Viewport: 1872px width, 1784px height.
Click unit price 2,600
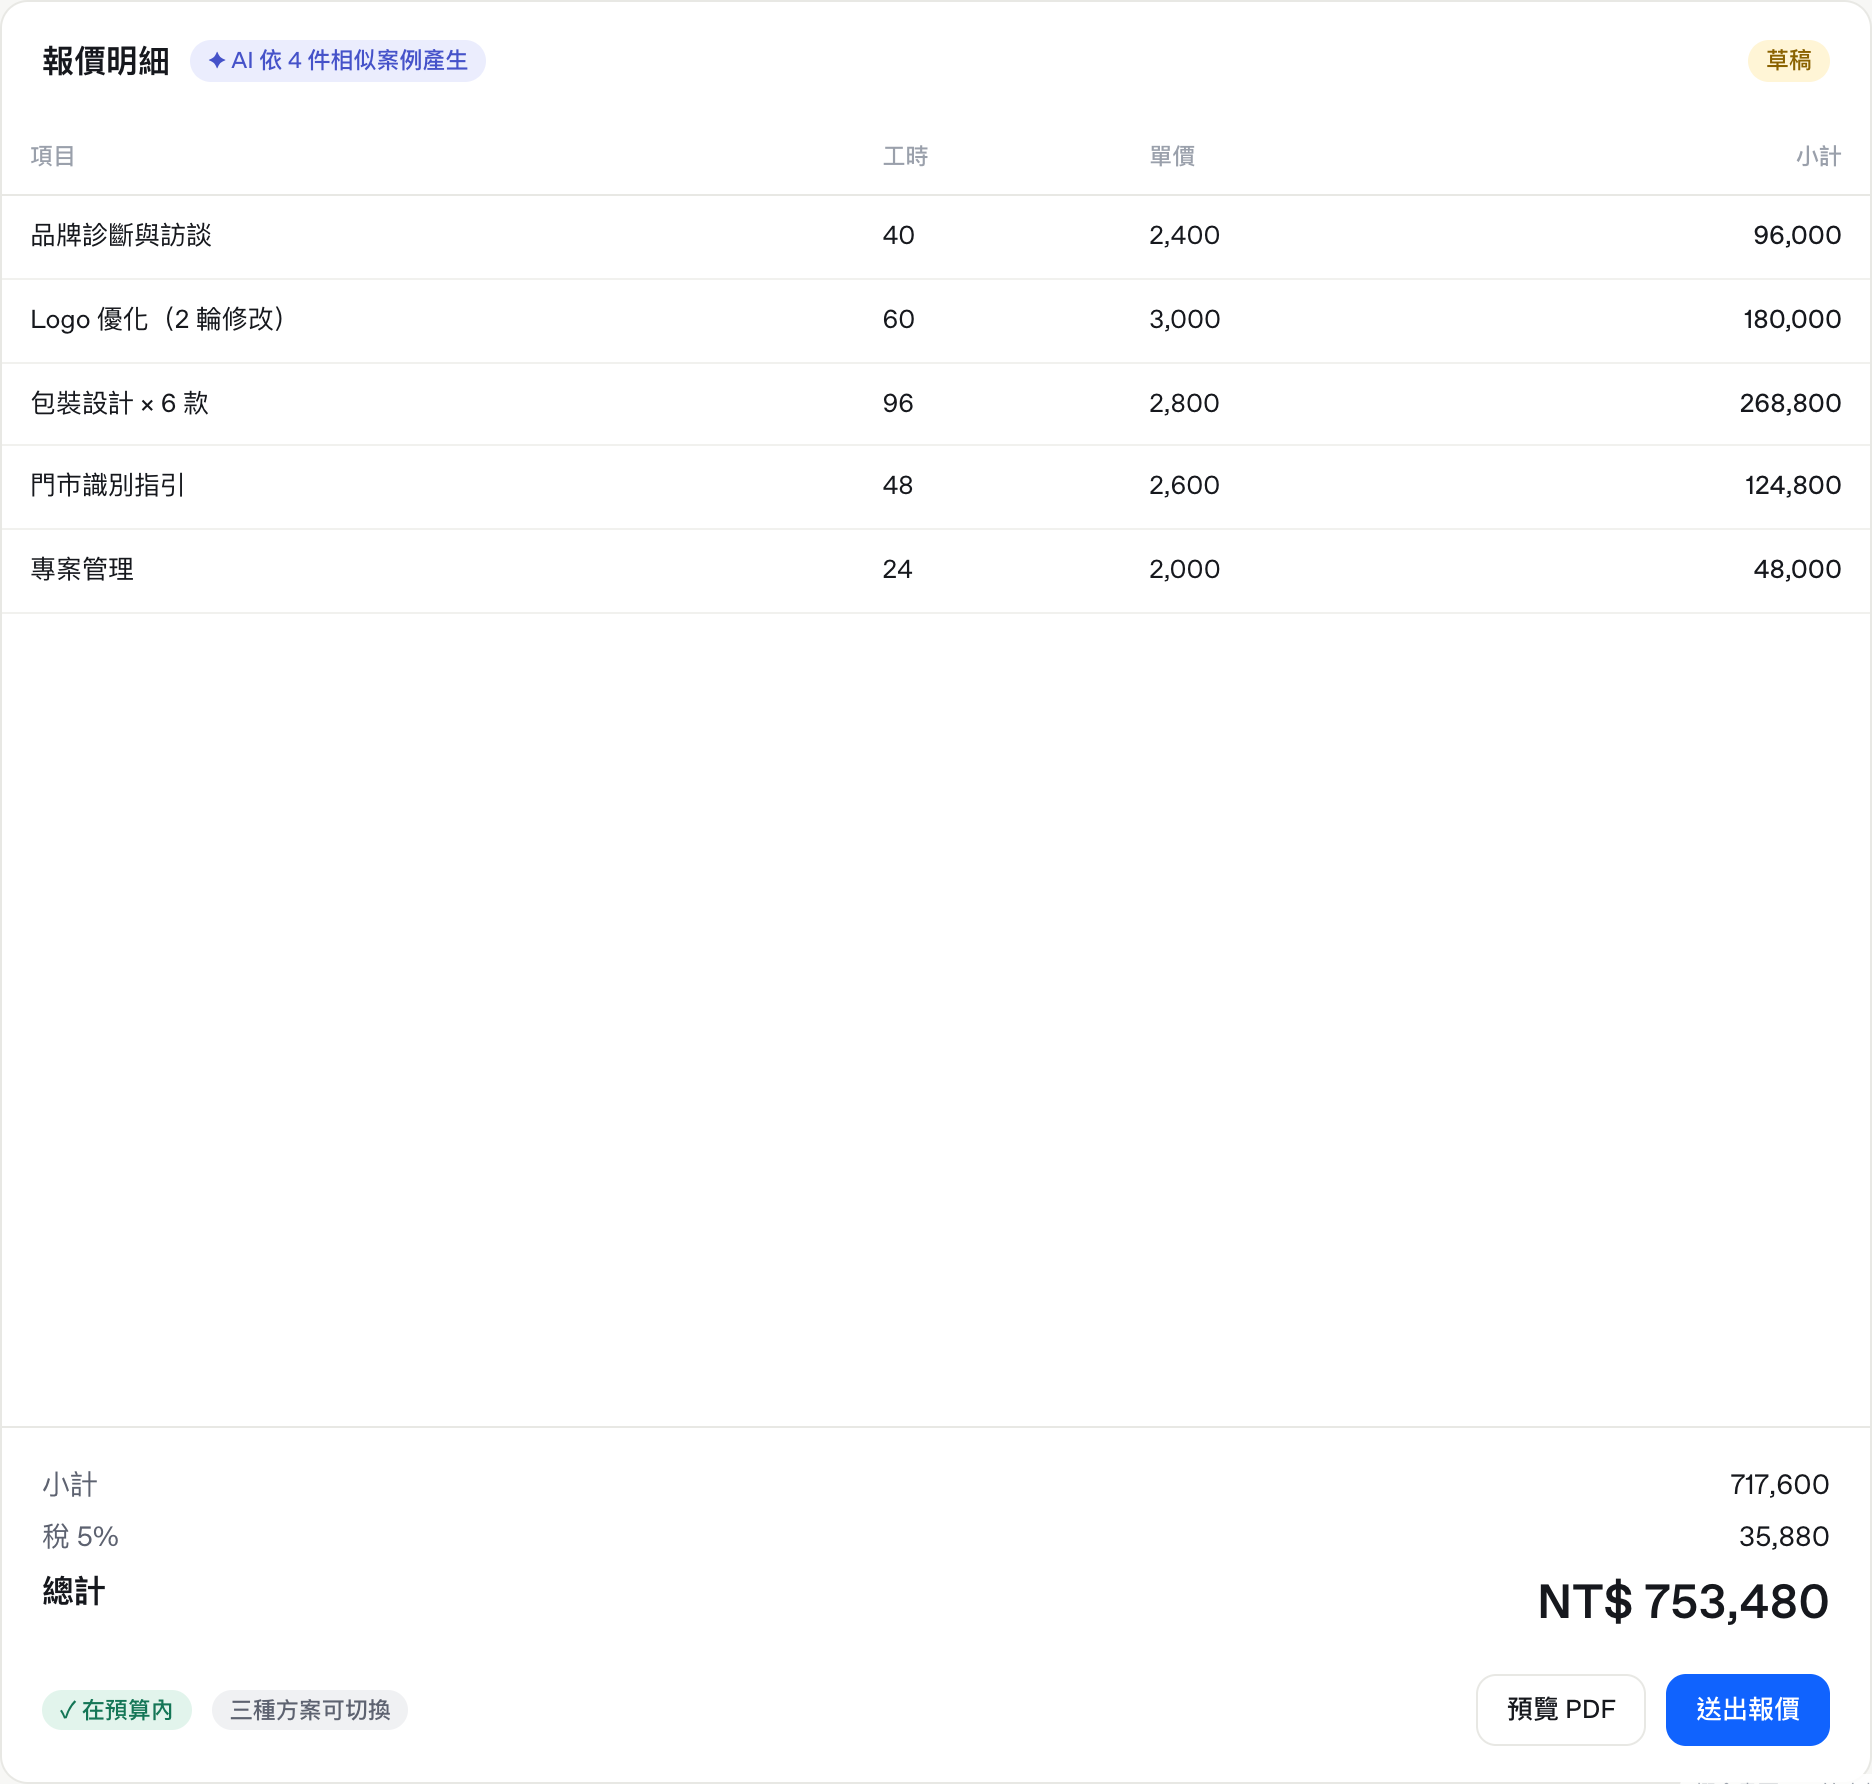pos(1184,485)
